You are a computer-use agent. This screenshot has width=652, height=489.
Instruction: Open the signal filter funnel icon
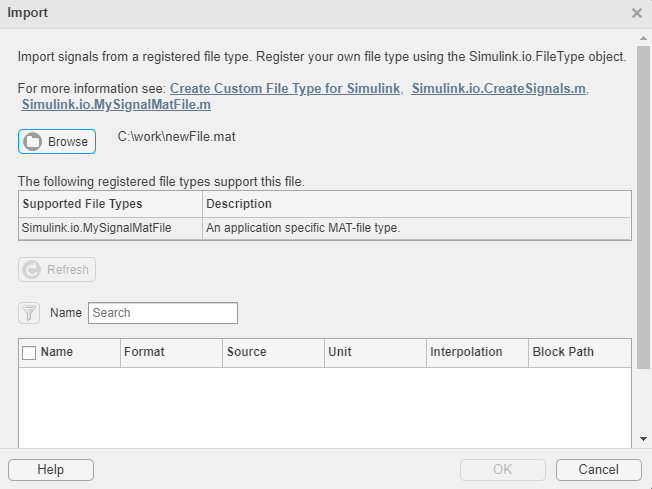[x=29, y=313]
